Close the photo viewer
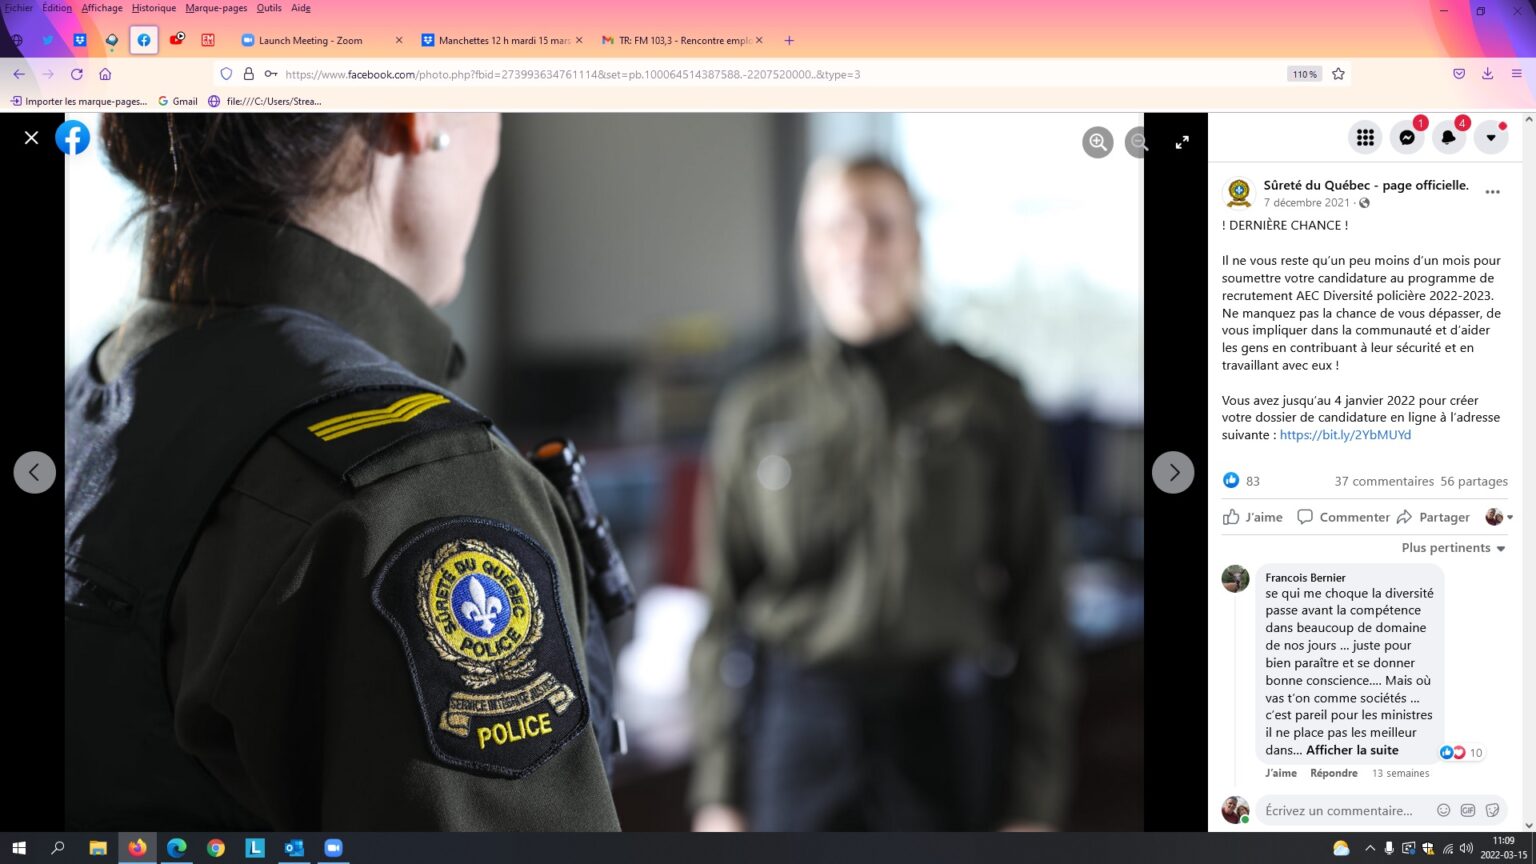1536x864 pixels. pos(31,138)
